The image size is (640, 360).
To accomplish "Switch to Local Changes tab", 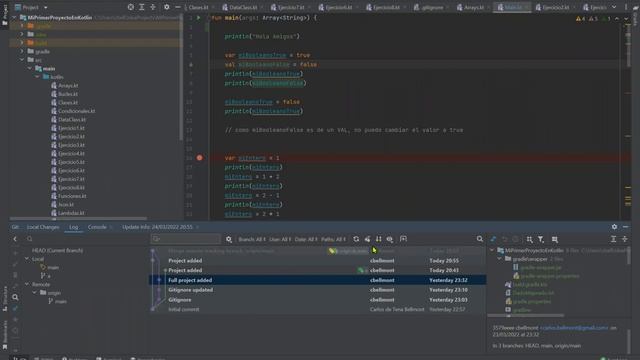I will click(43, 227).
